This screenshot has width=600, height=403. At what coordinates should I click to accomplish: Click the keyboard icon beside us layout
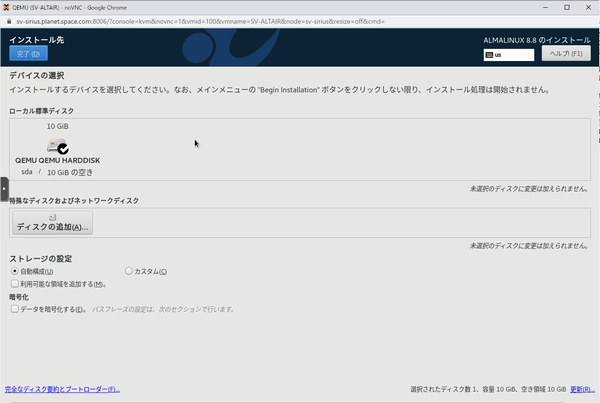pos(489,55)
